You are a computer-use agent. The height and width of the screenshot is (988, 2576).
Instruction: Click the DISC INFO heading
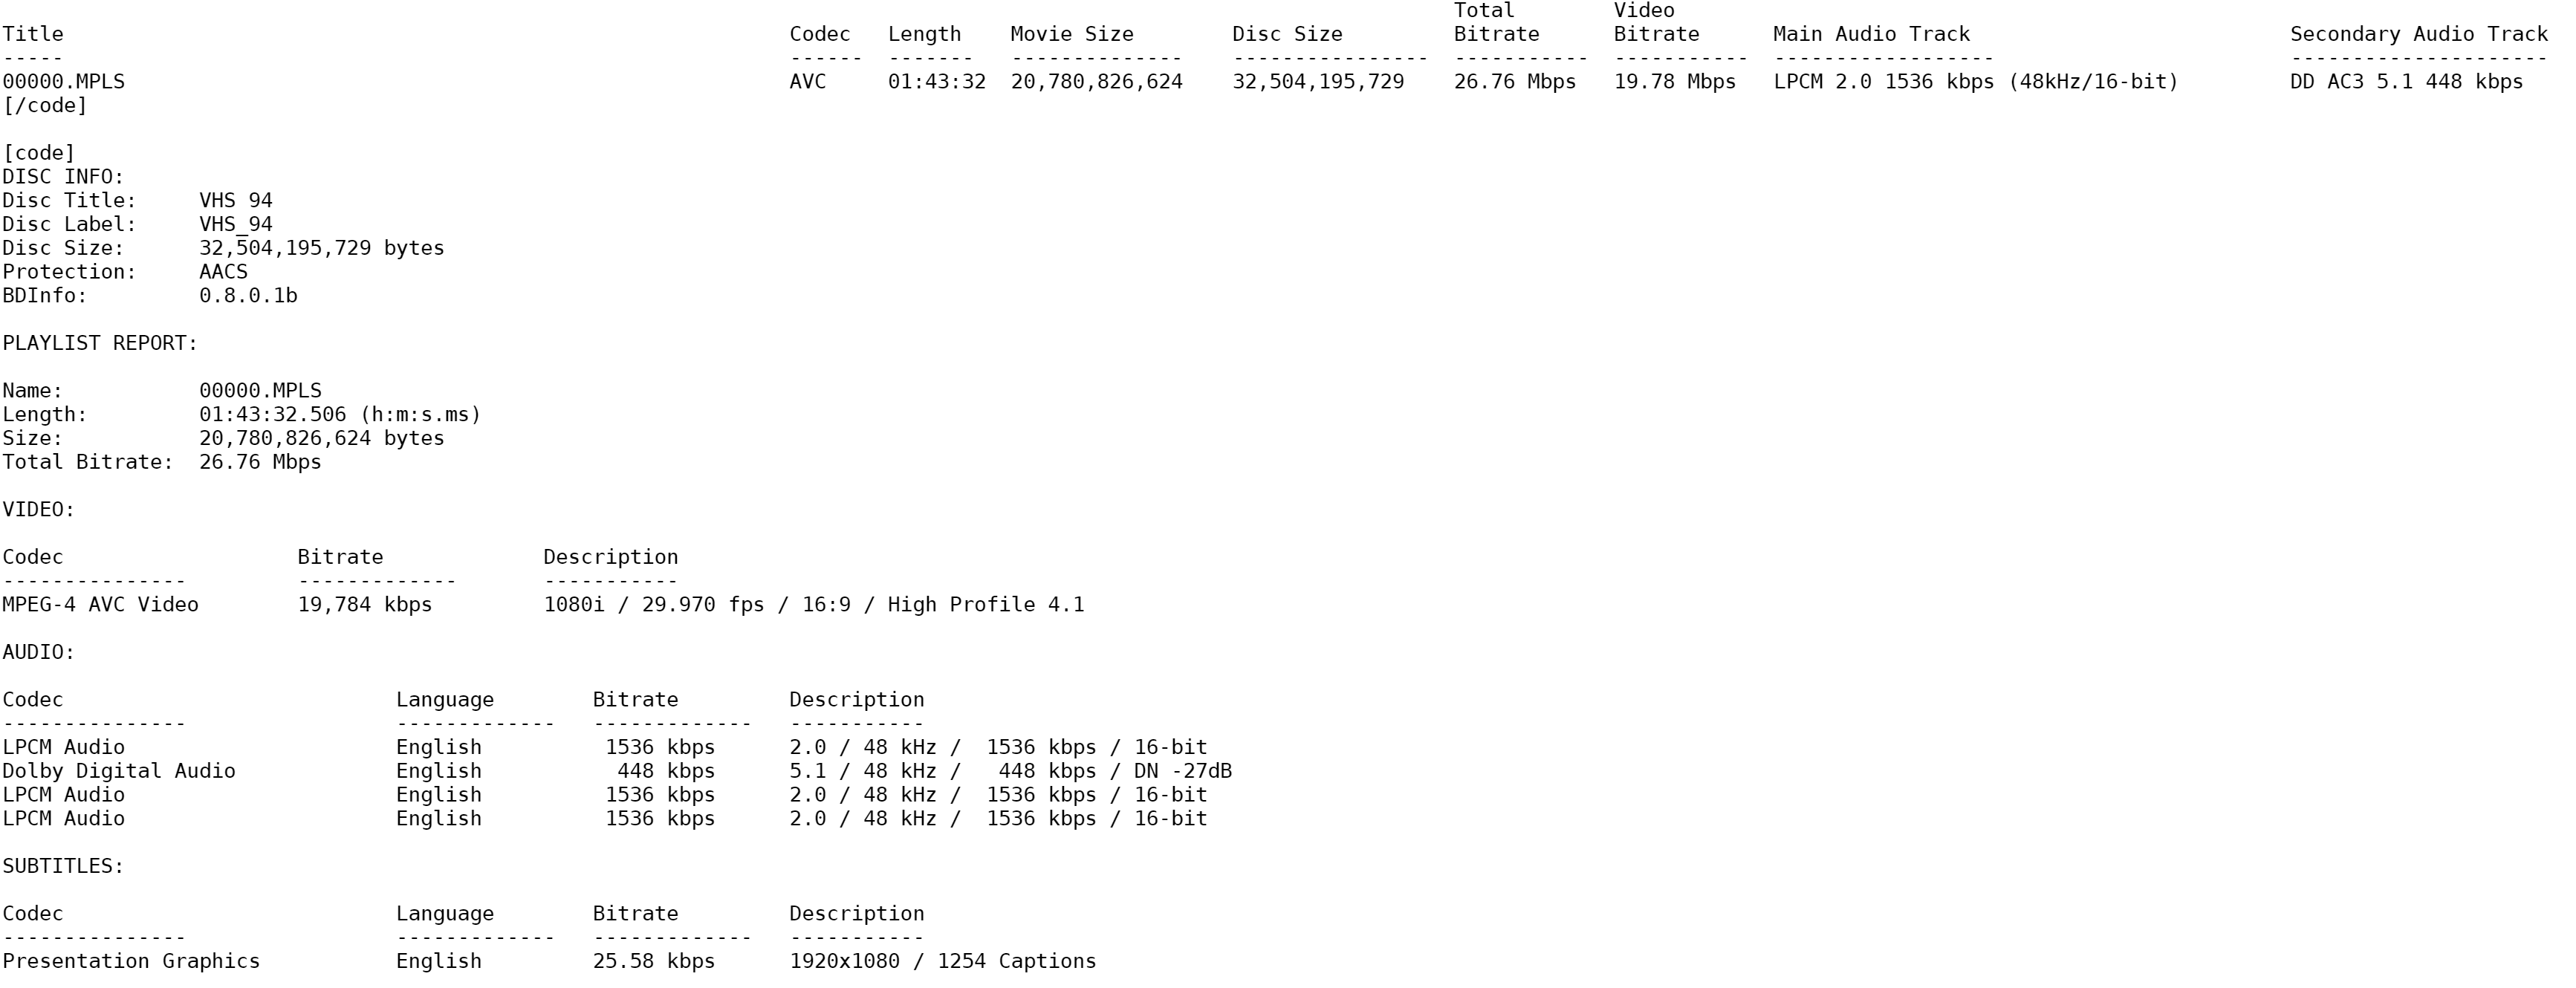(63, 177)
